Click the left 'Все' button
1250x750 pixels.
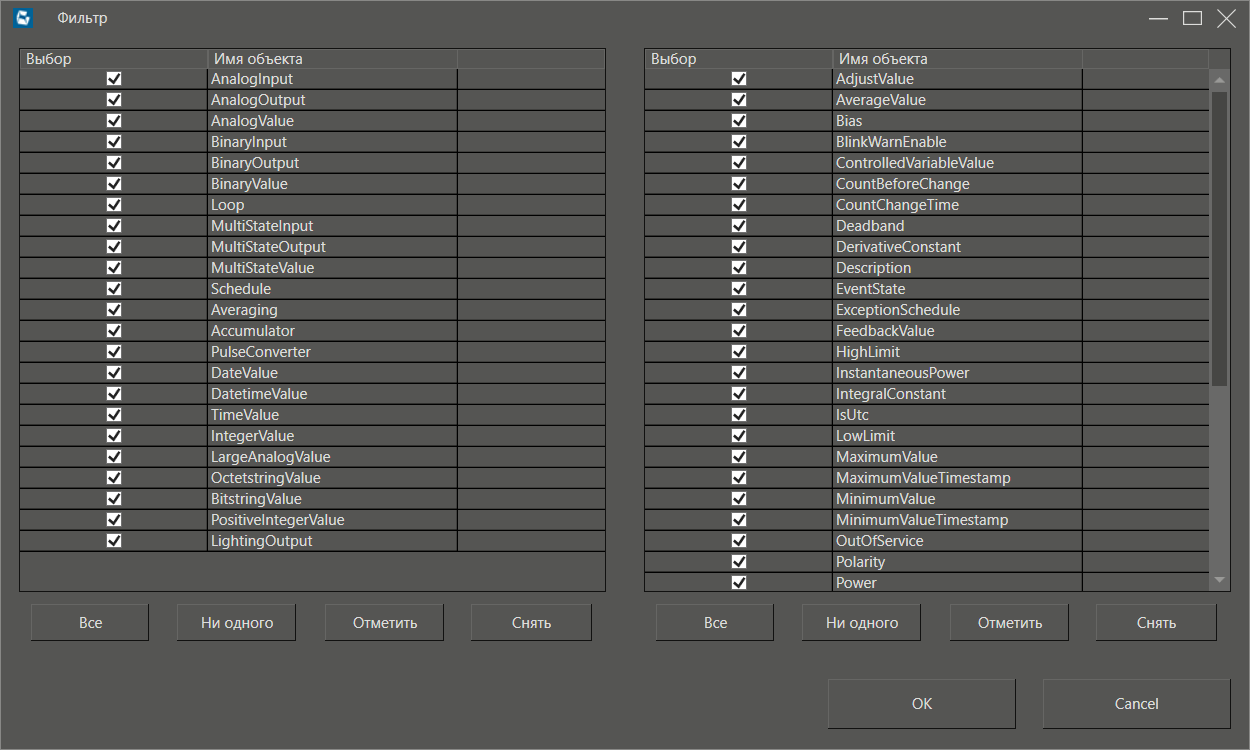coord(90,622)
